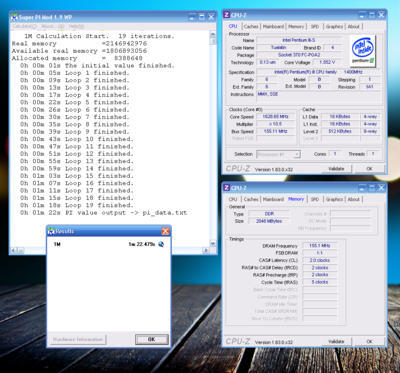Select the Mainboard tab in upper CPU-Z window
Viewport: 400px width, 373px height.
pyautogui.click(x=273, y=27)
